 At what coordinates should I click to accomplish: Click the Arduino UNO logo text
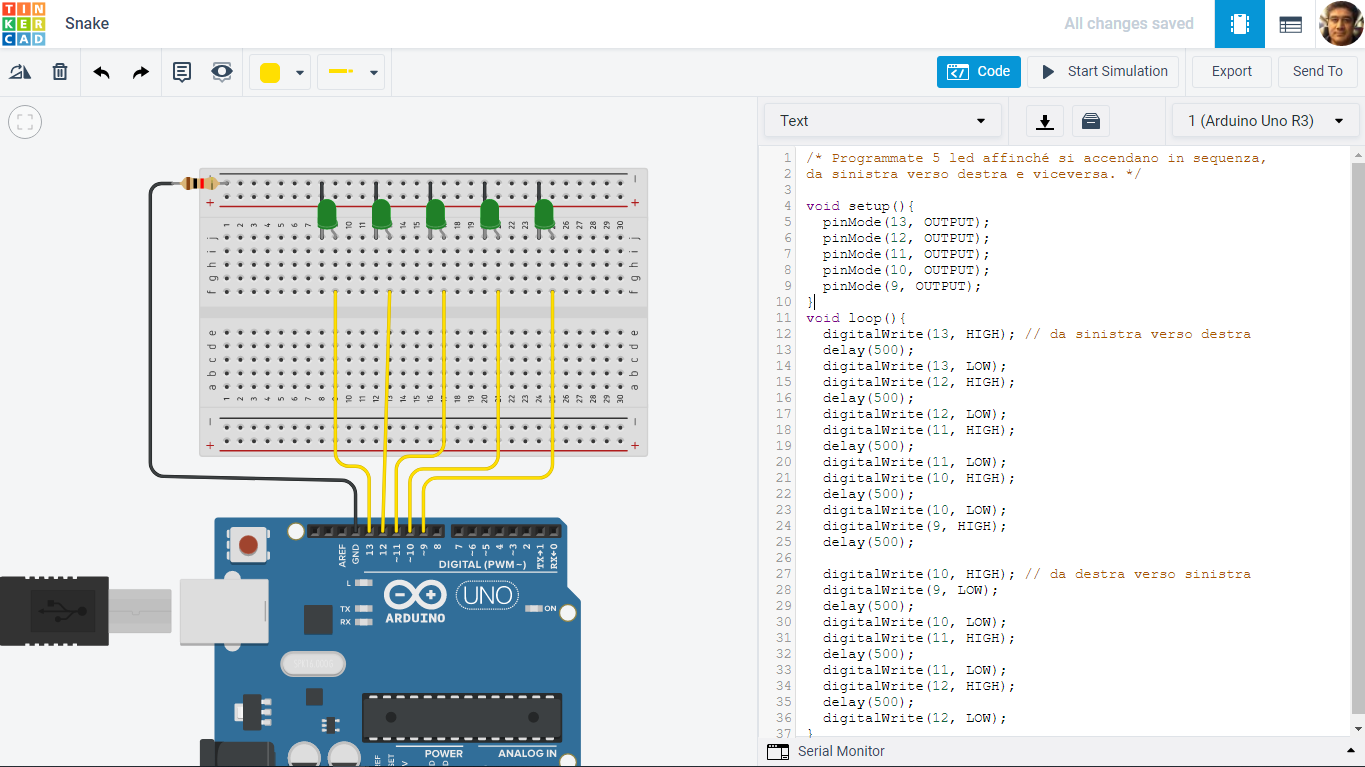[x=486, y=596]
